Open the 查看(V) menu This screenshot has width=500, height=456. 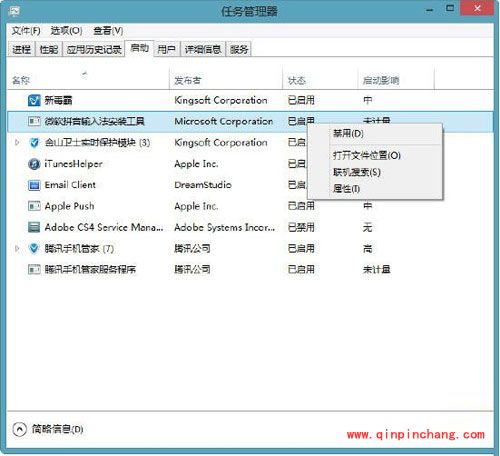click(108, 31)
